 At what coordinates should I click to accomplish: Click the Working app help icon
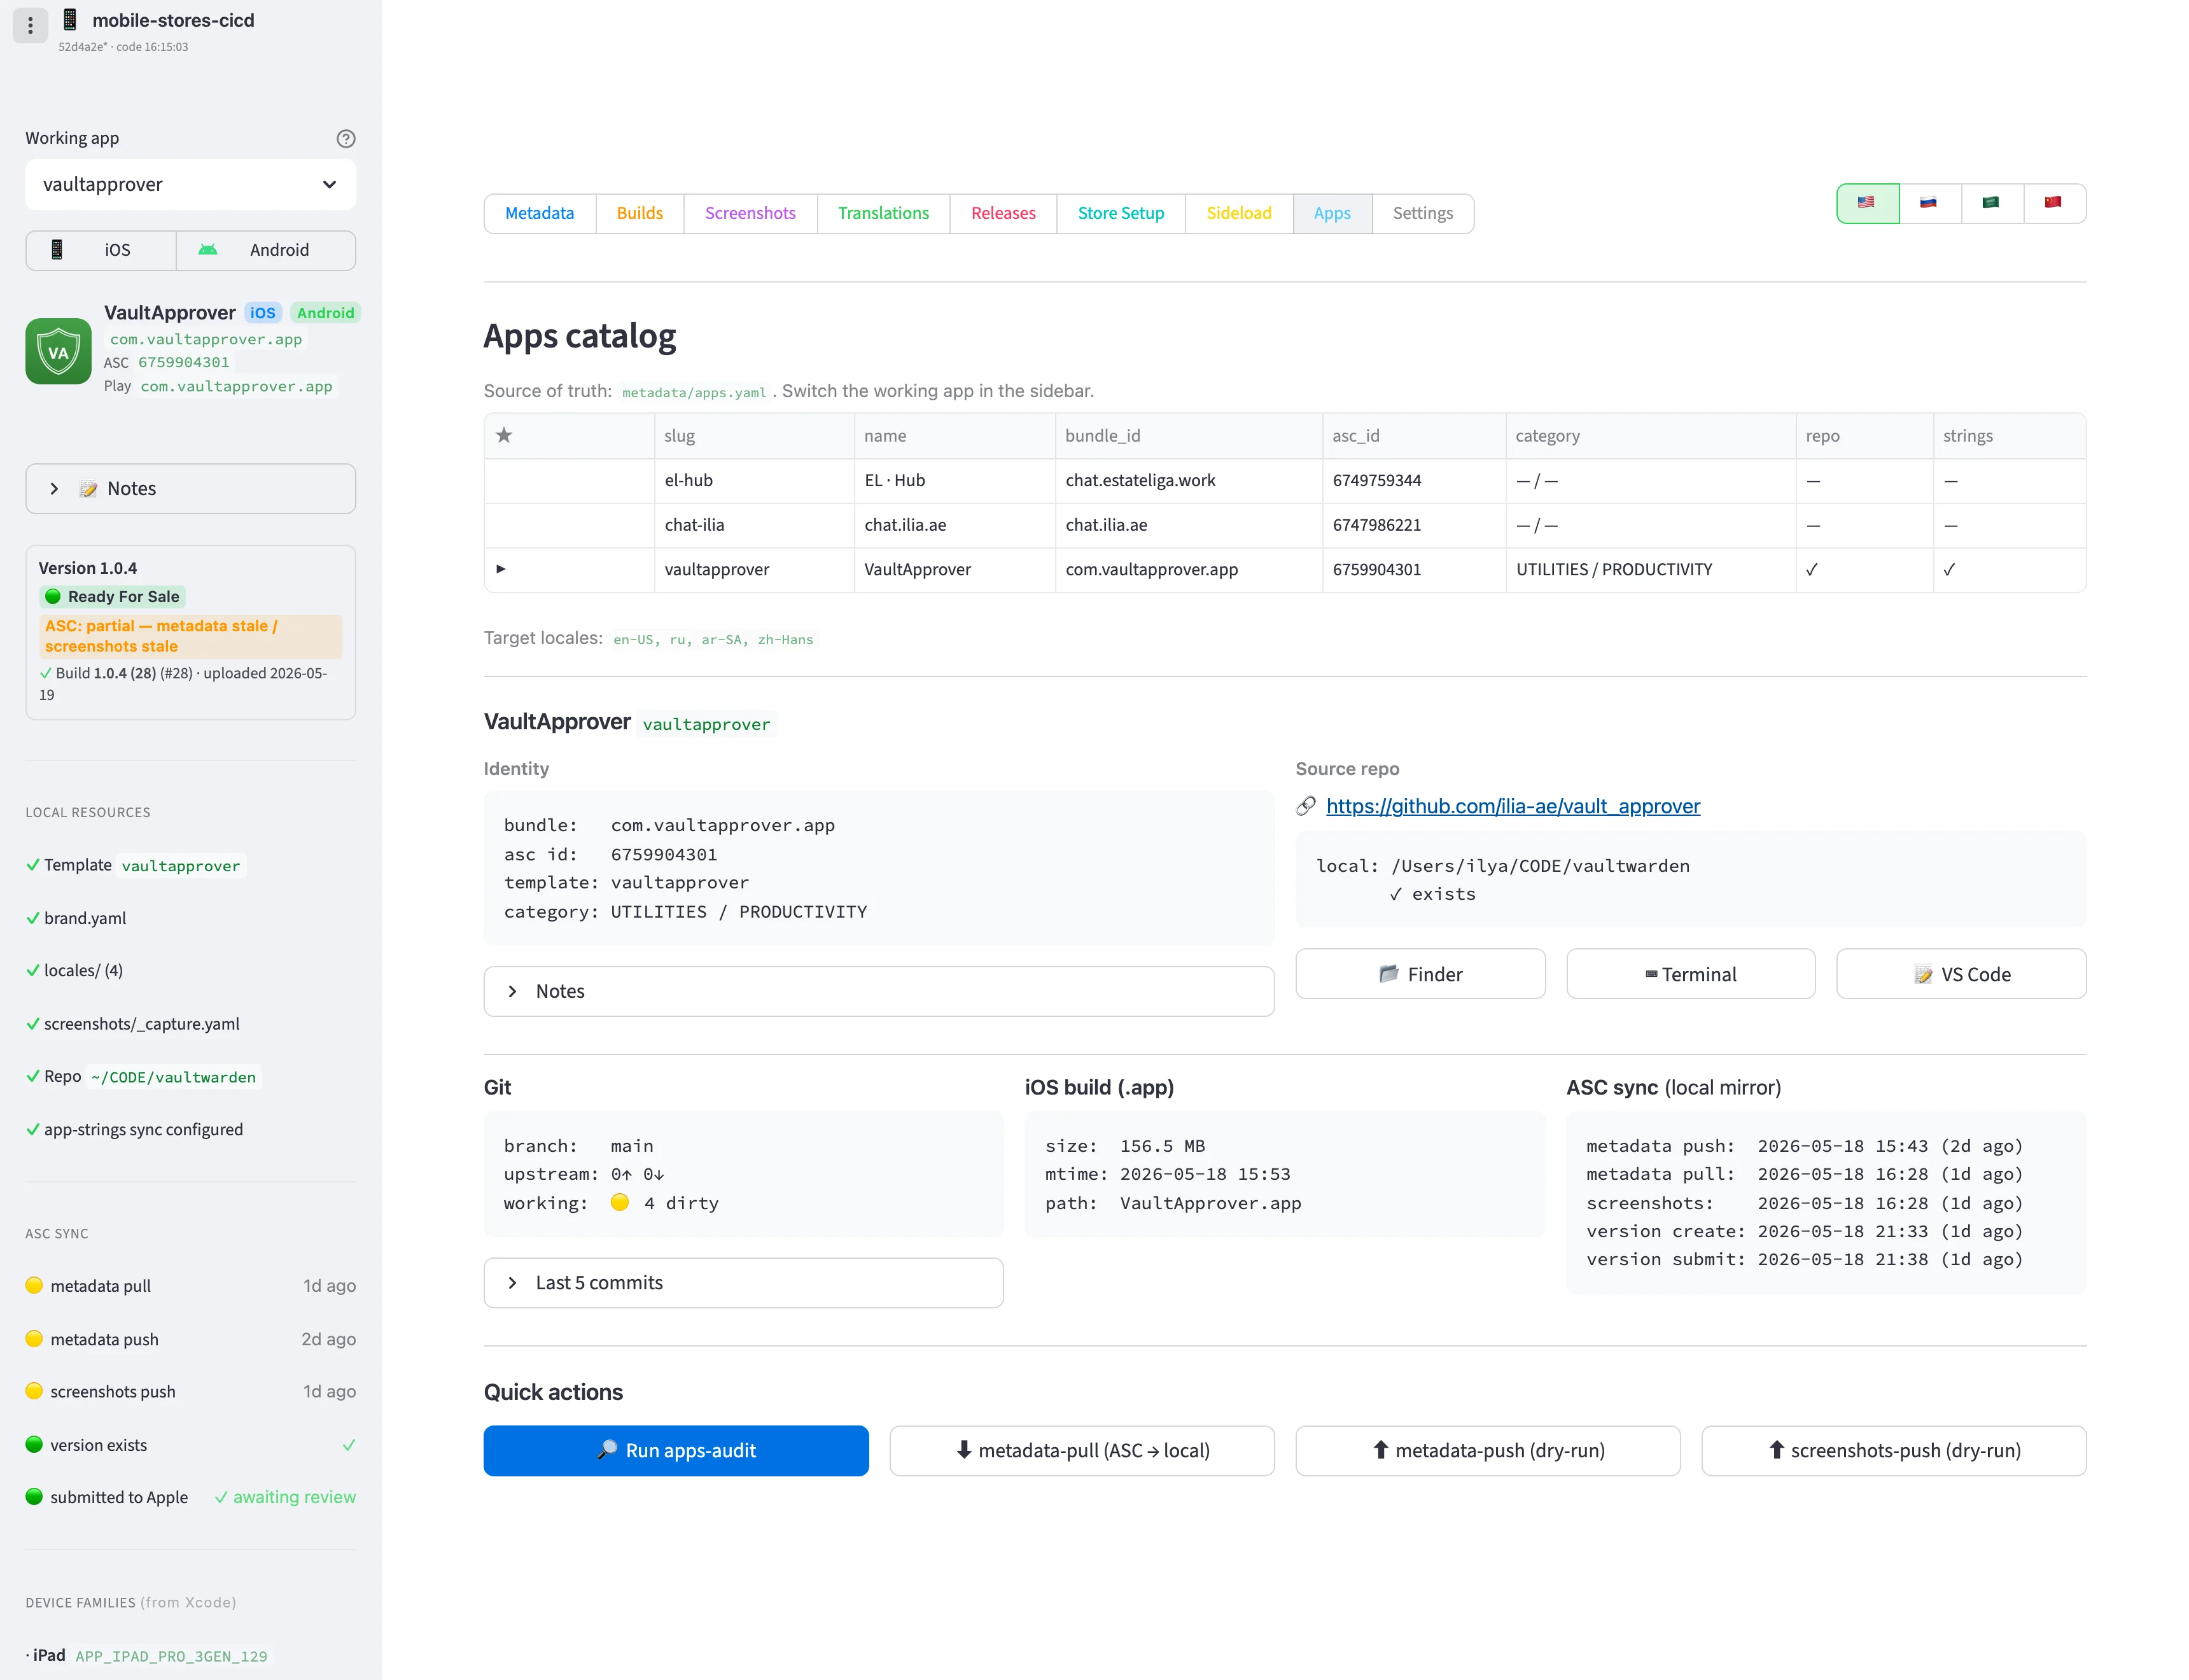(346, 139)
